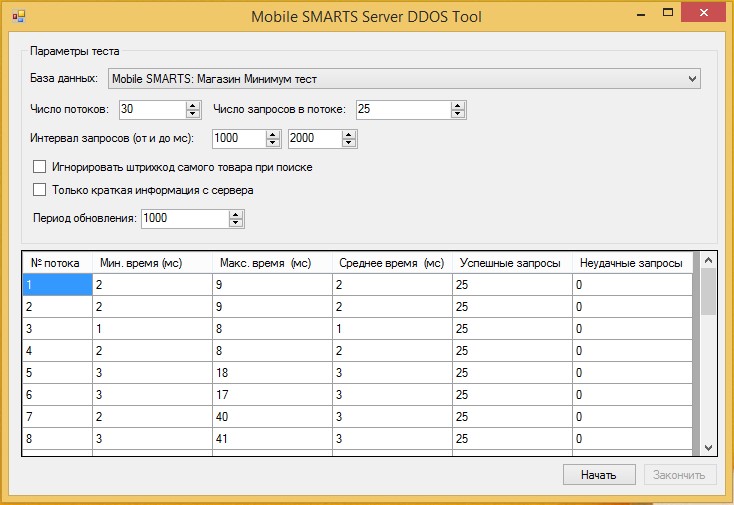The height and width of the screenshot is (505, 734).
Task: Click the Успешные запросы column header
Action: tap(512, 263)
